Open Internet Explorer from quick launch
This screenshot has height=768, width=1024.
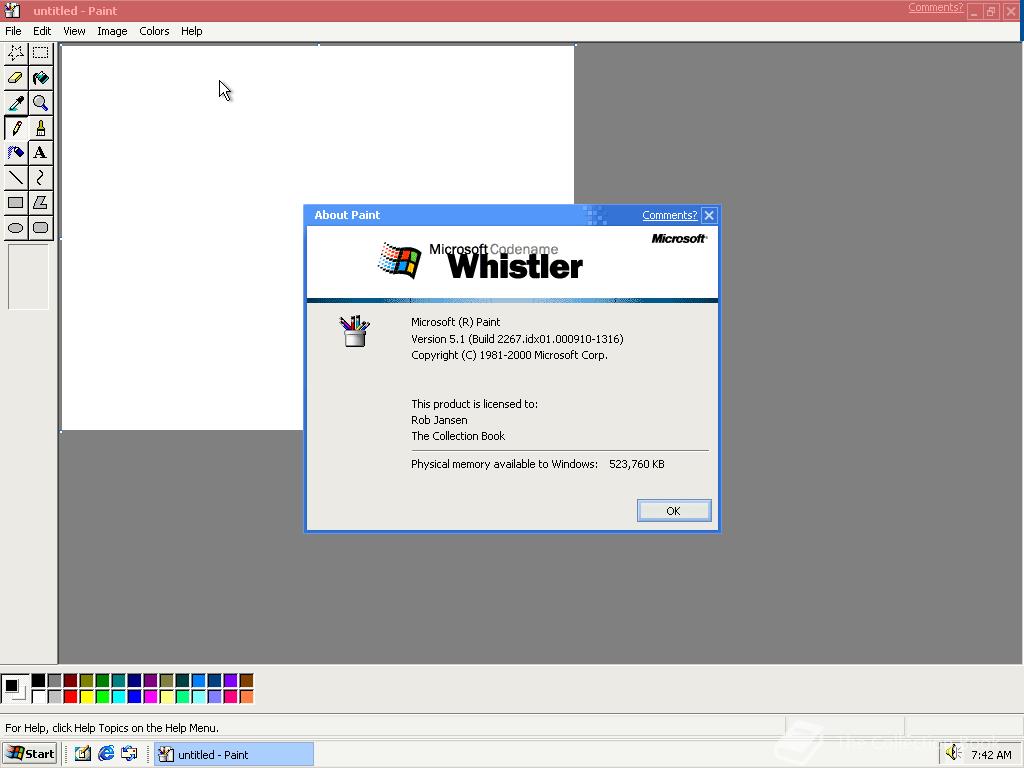pos(106,754)
